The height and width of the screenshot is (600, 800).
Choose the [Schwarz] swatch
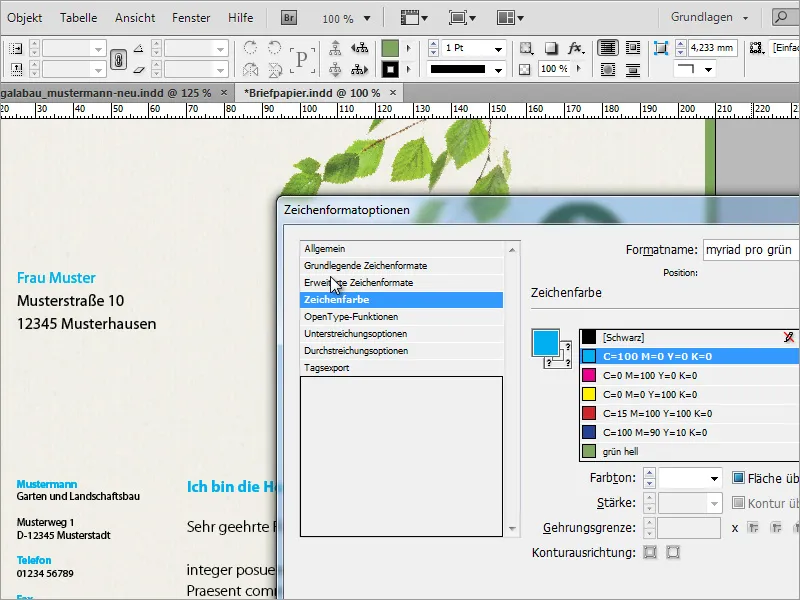[690, 337]
